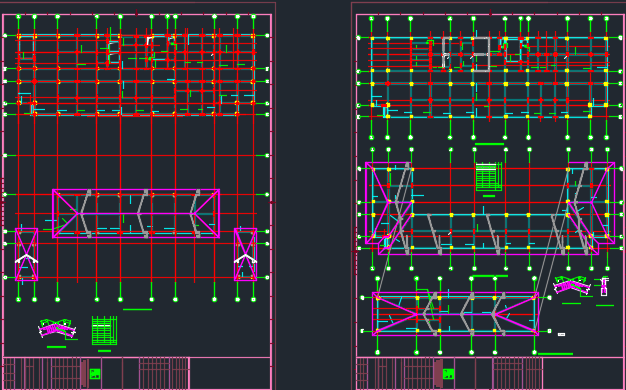The height and width of the screenshot is (390, 626).
Task: Select the small white section detail on right sheet
Action: pyautogui.click(x=604, y=287)
